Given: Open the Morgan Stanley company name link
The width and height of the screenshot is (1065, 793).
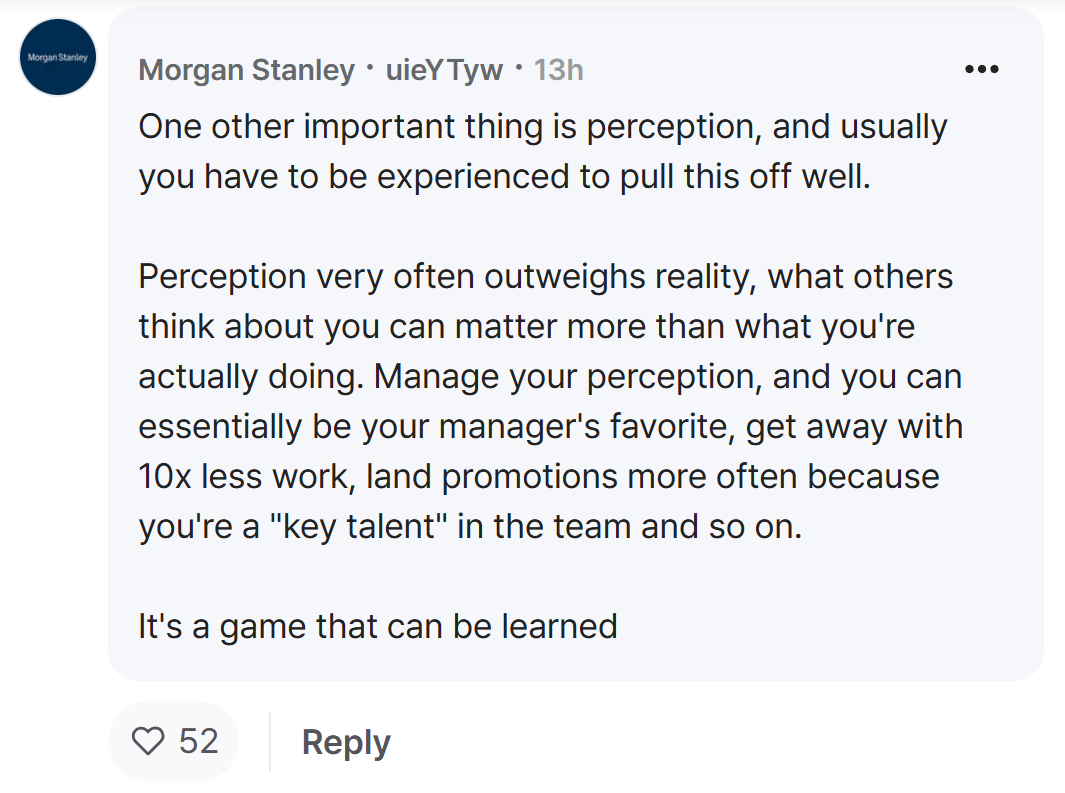Looking at the screenshot, I should coord(247,70).
